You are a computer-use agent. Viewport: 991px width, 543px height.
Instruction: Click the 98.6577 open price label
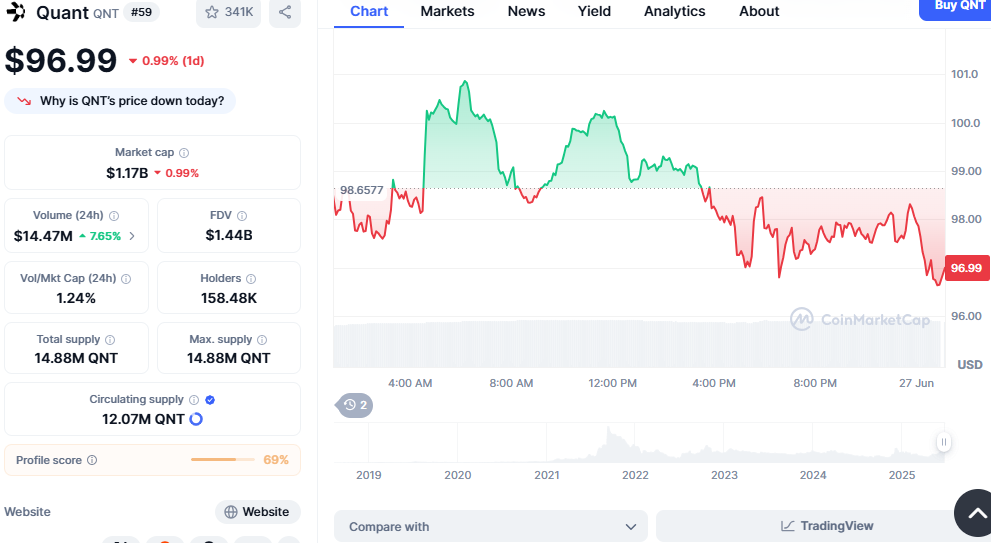pos(362,190)
